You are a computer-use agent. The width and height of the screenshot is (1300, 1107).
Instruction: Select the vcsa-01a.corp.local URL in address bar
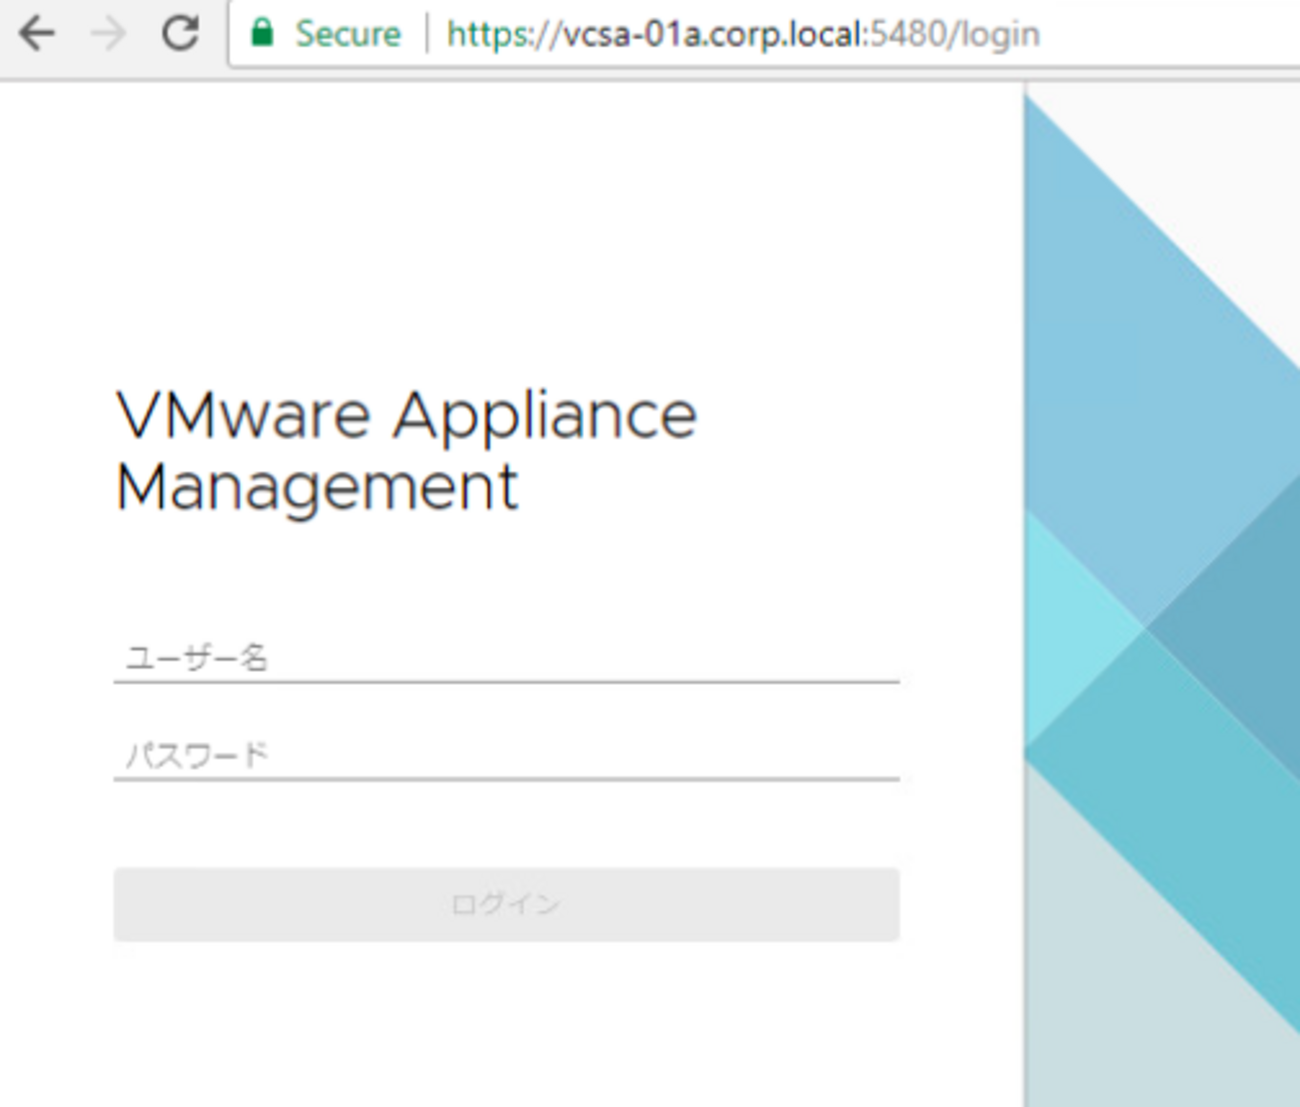743,34
